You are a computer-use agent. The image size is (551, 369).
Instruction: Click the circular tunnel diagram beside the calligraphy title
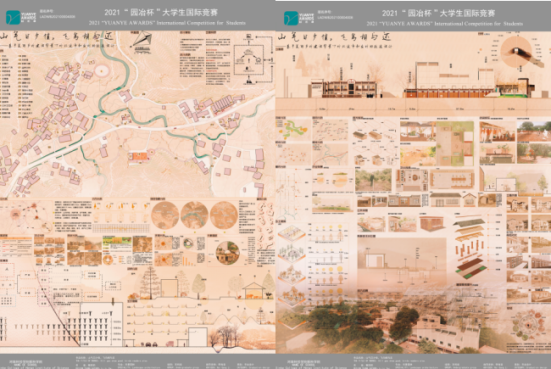pyautogui.click(x=516, y=52)
